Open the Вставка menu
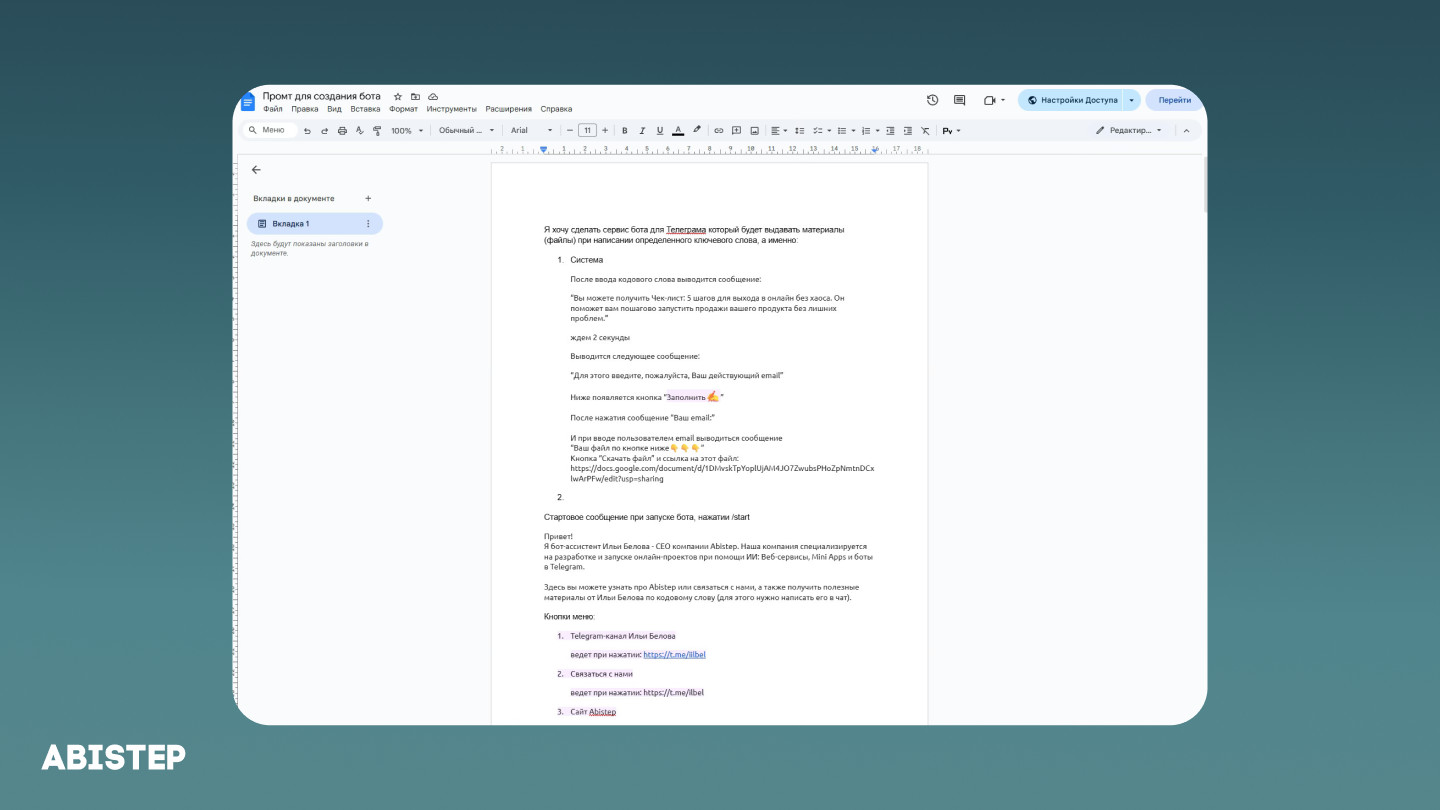This screenshot has width=1440, height=810. pyautogui.click(x=365, y=109)
